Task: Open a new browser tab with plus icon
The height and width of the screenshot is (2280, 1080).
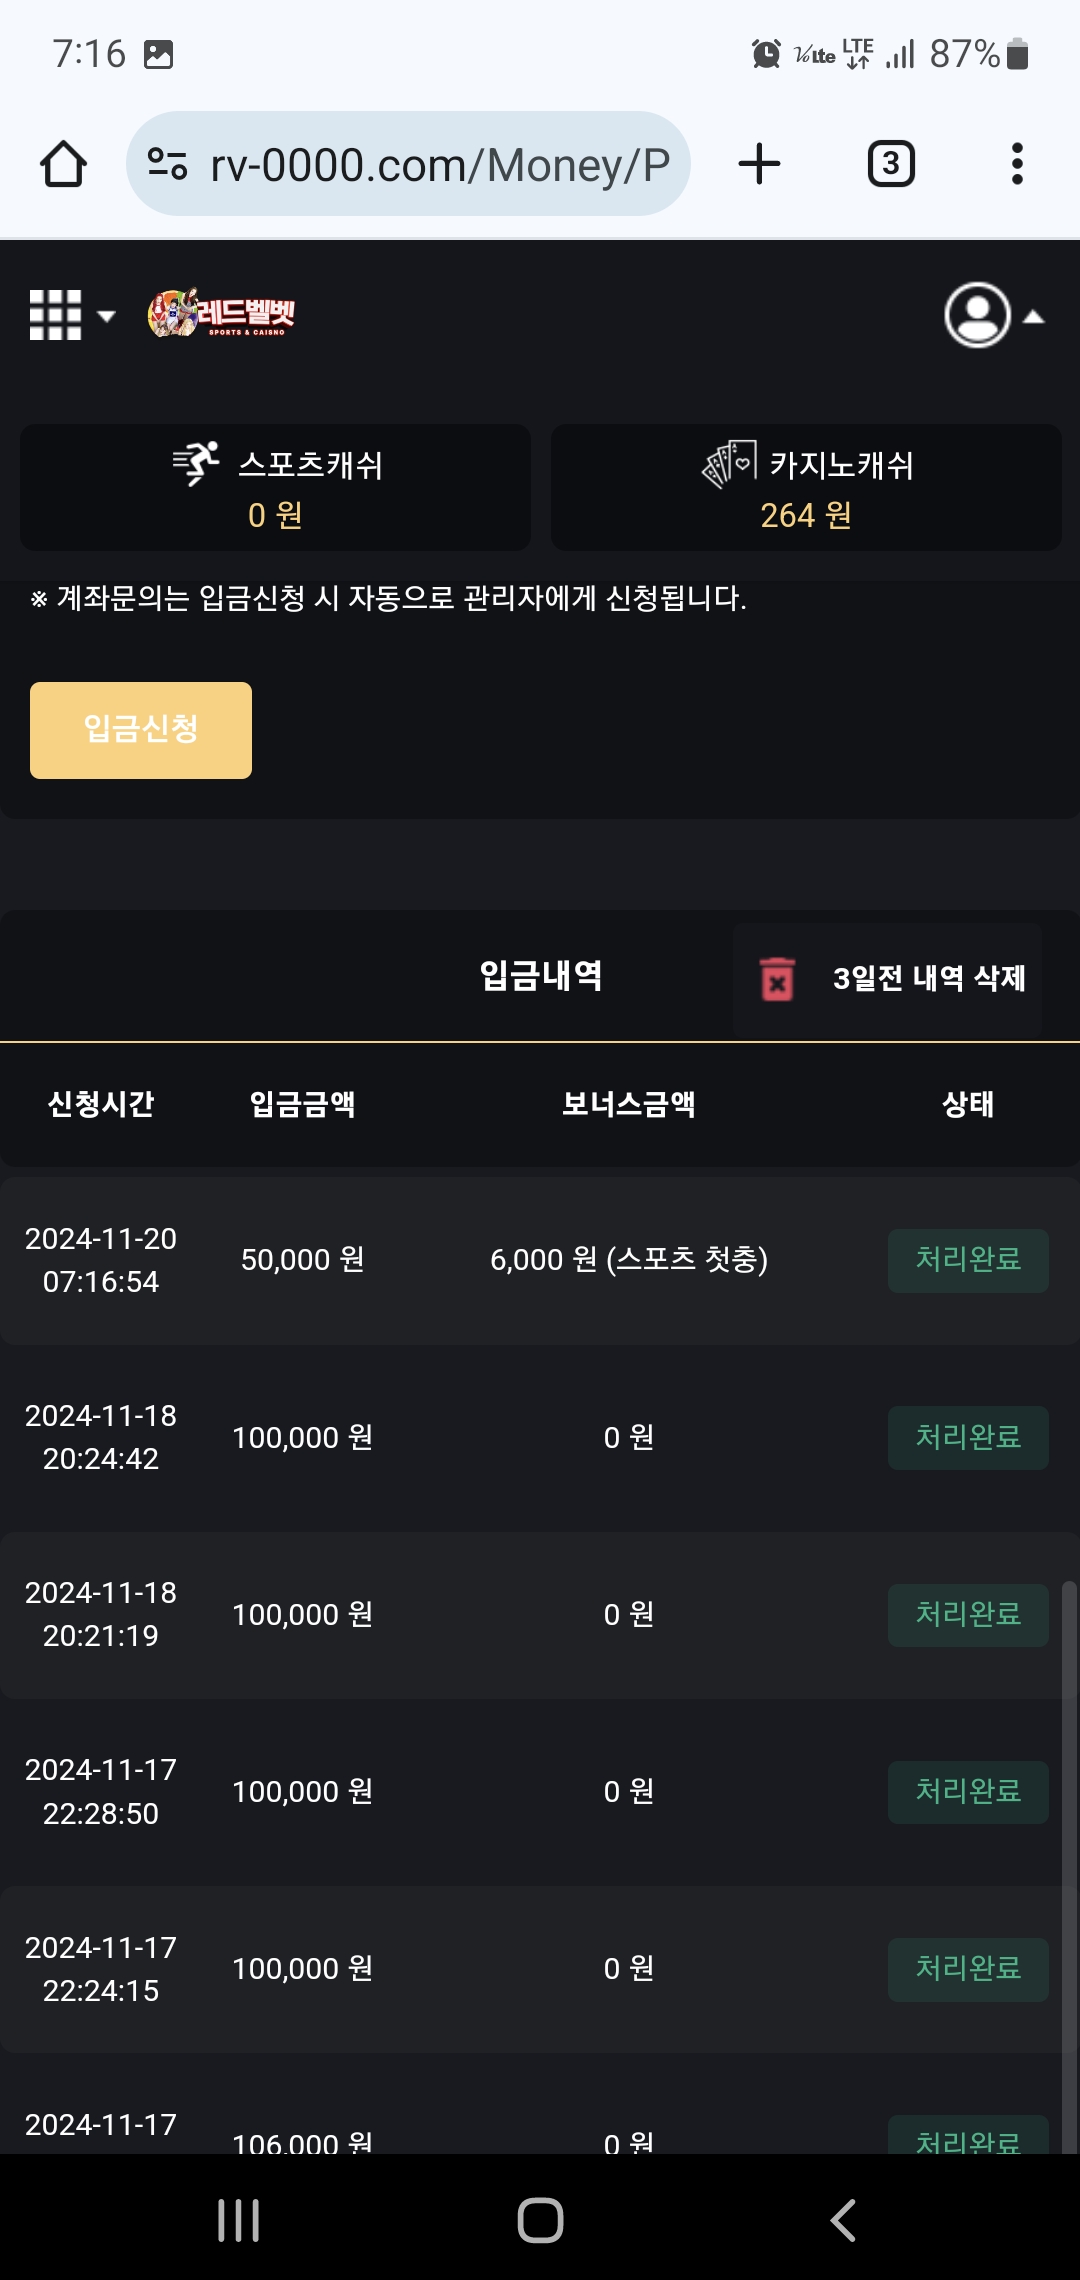Action: click(x=759, y=164)
